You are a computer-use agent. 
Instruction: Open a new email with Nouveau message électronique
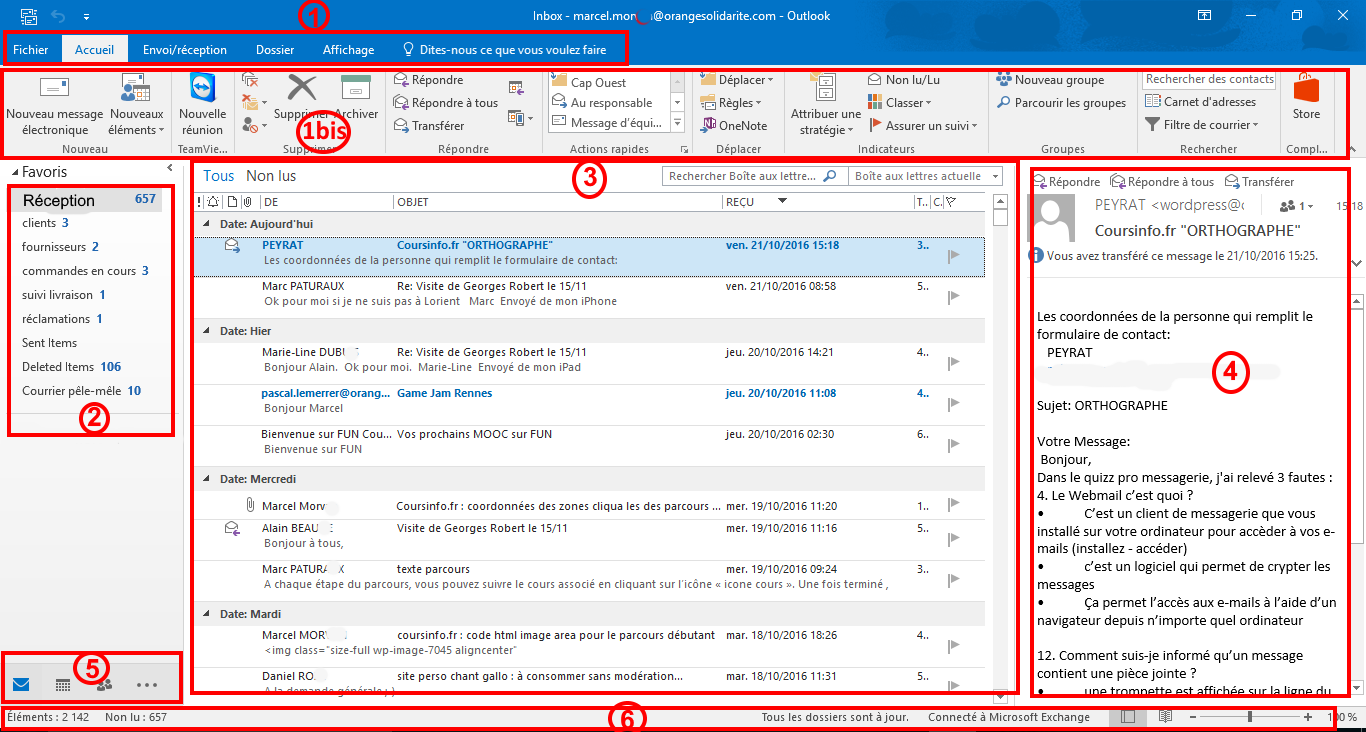(55, 105)
